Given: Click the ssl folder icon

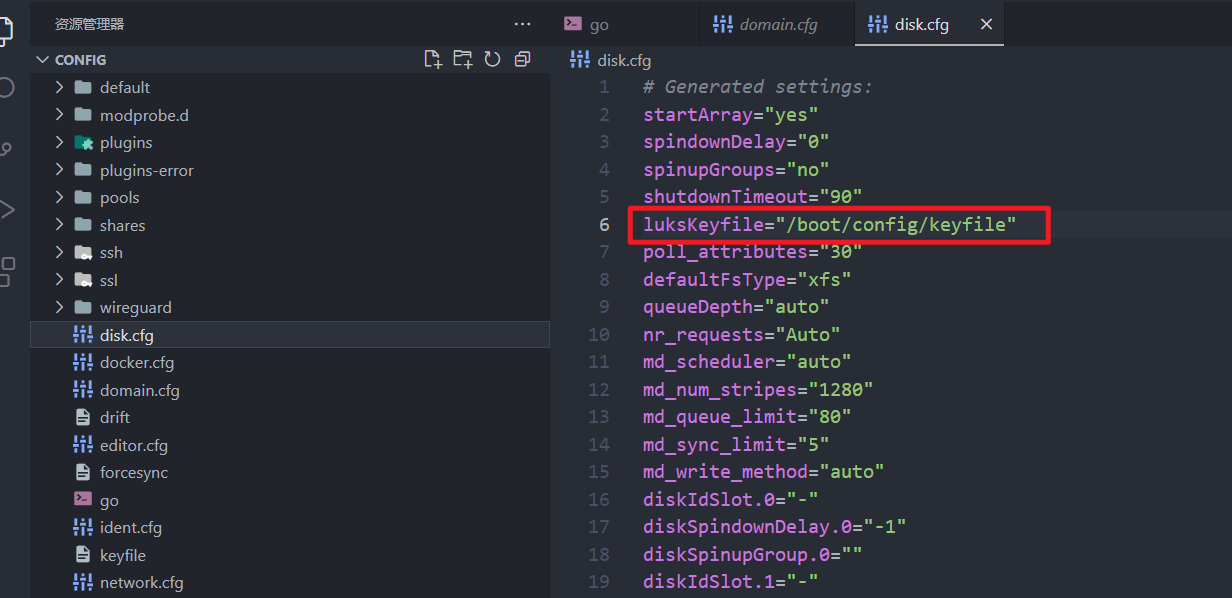Looking at the screenshot, I should click(83, 280).
